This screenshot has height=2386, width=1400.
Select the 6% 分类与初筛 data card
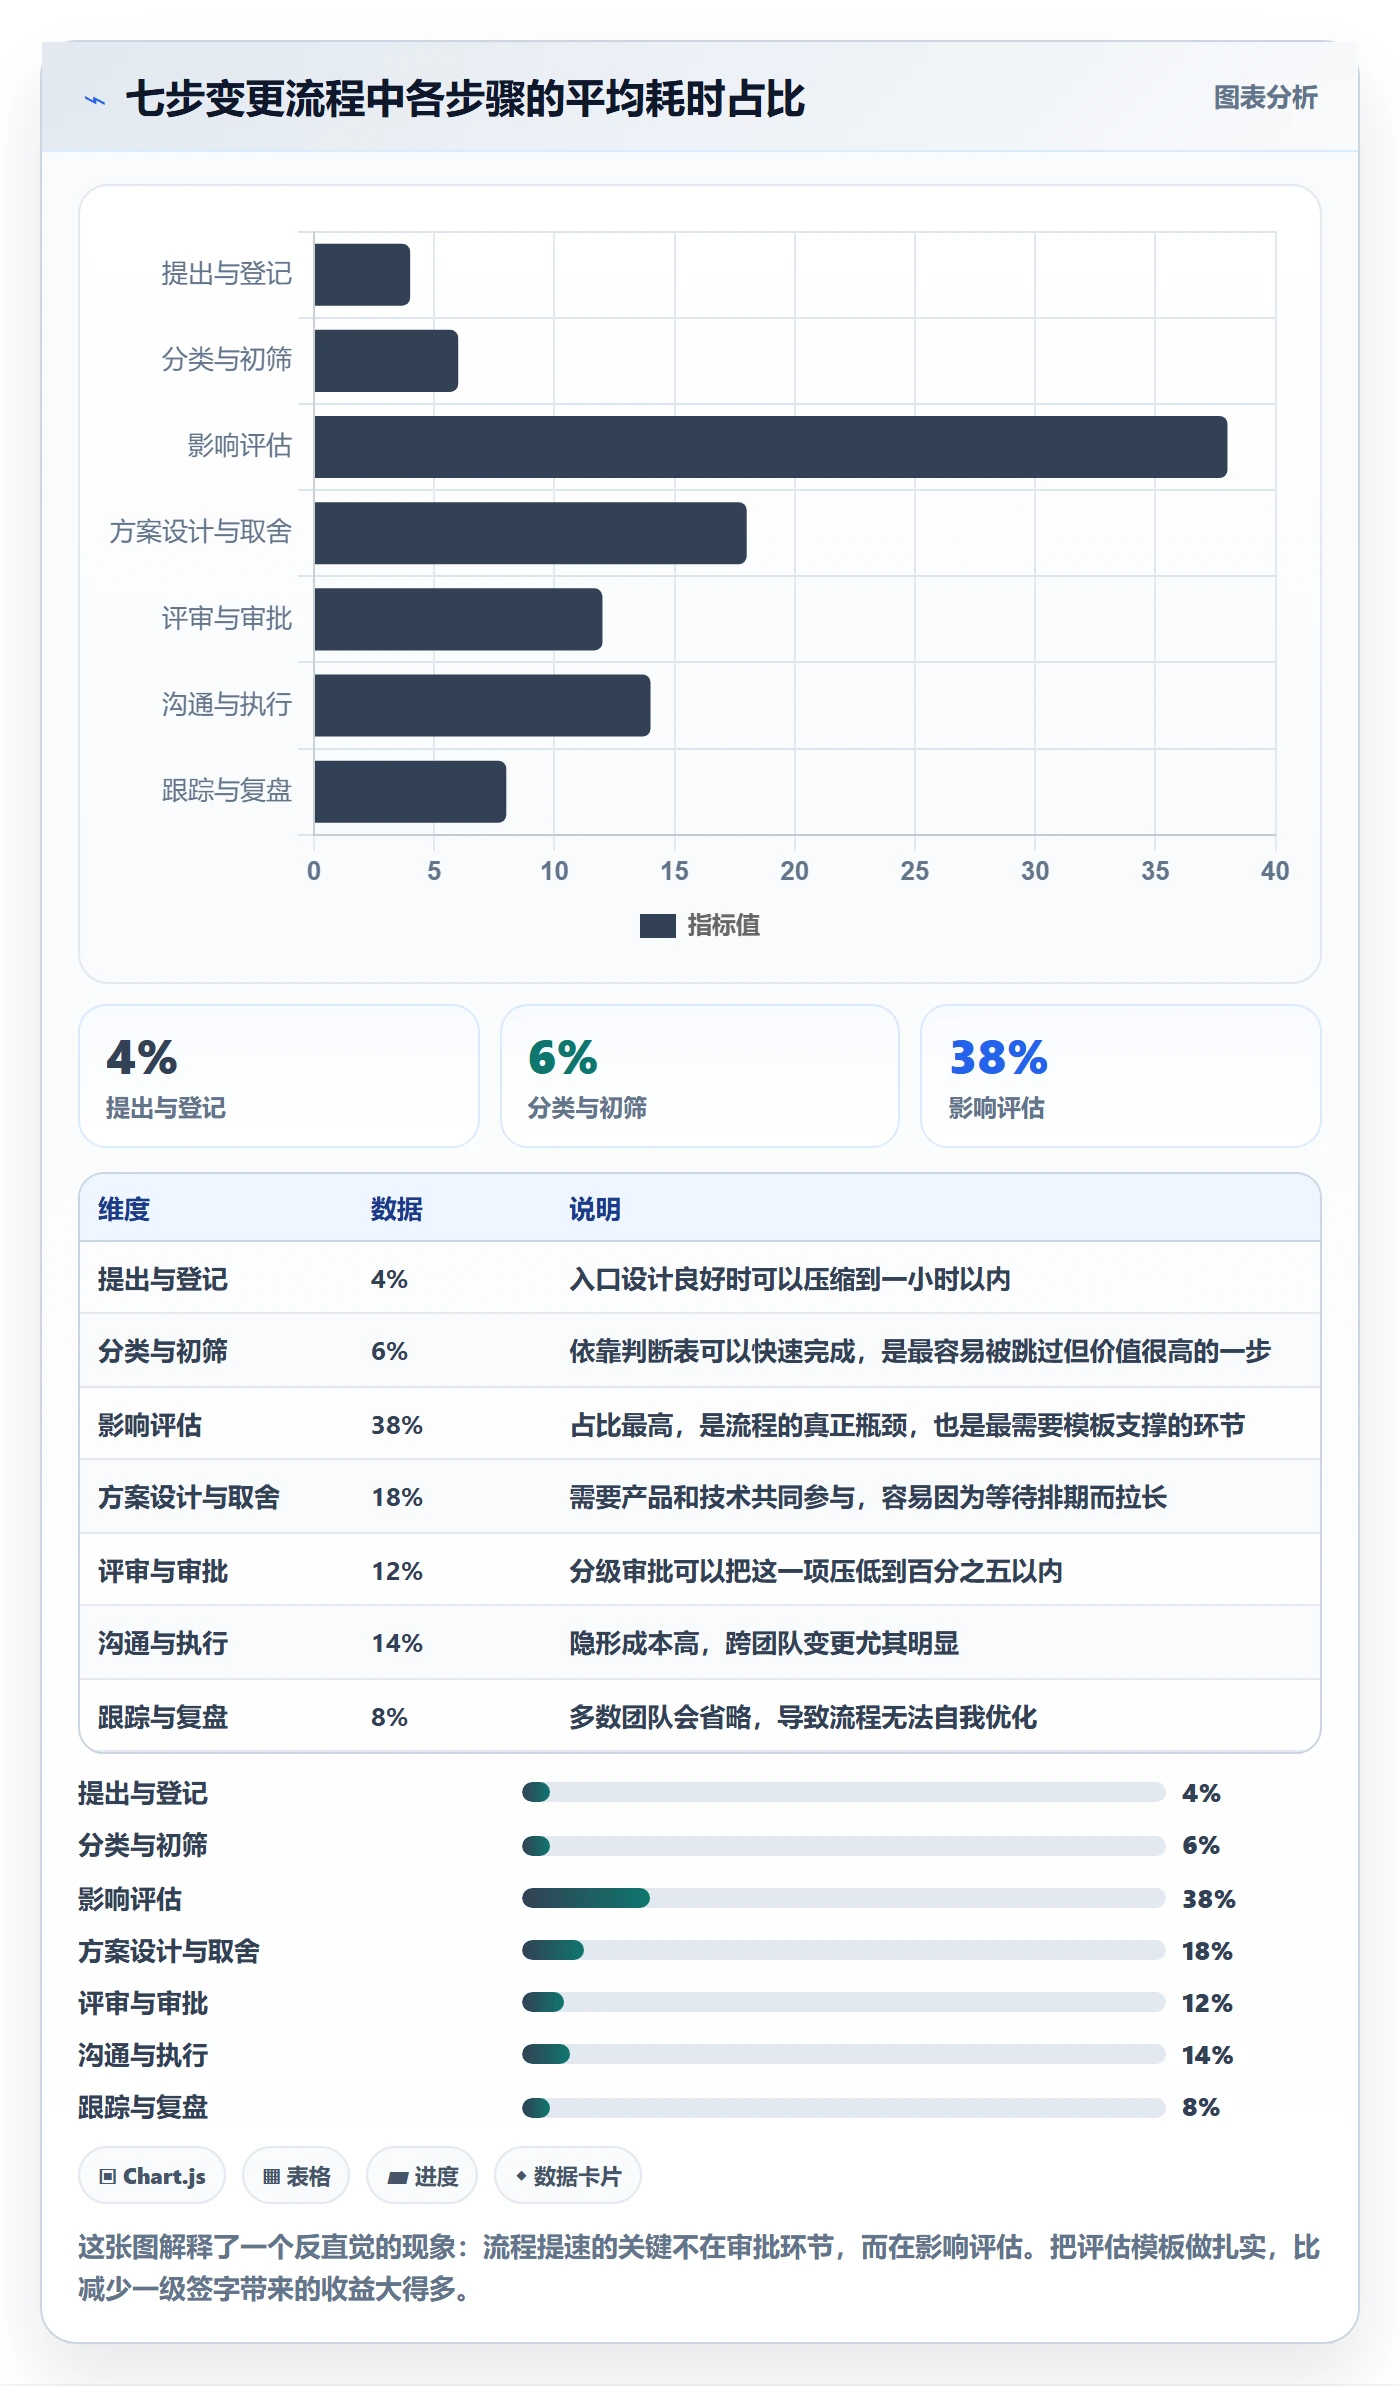click(700, 1076)
